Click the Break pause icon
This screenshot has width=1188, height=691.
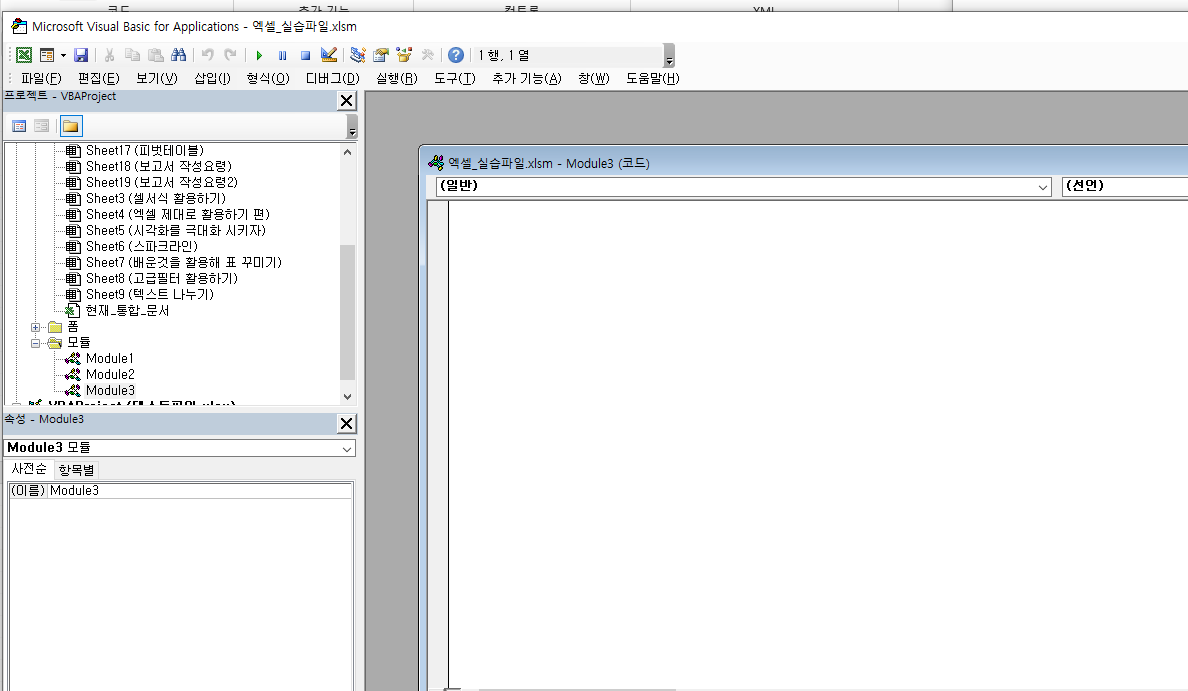coord(283,55)
